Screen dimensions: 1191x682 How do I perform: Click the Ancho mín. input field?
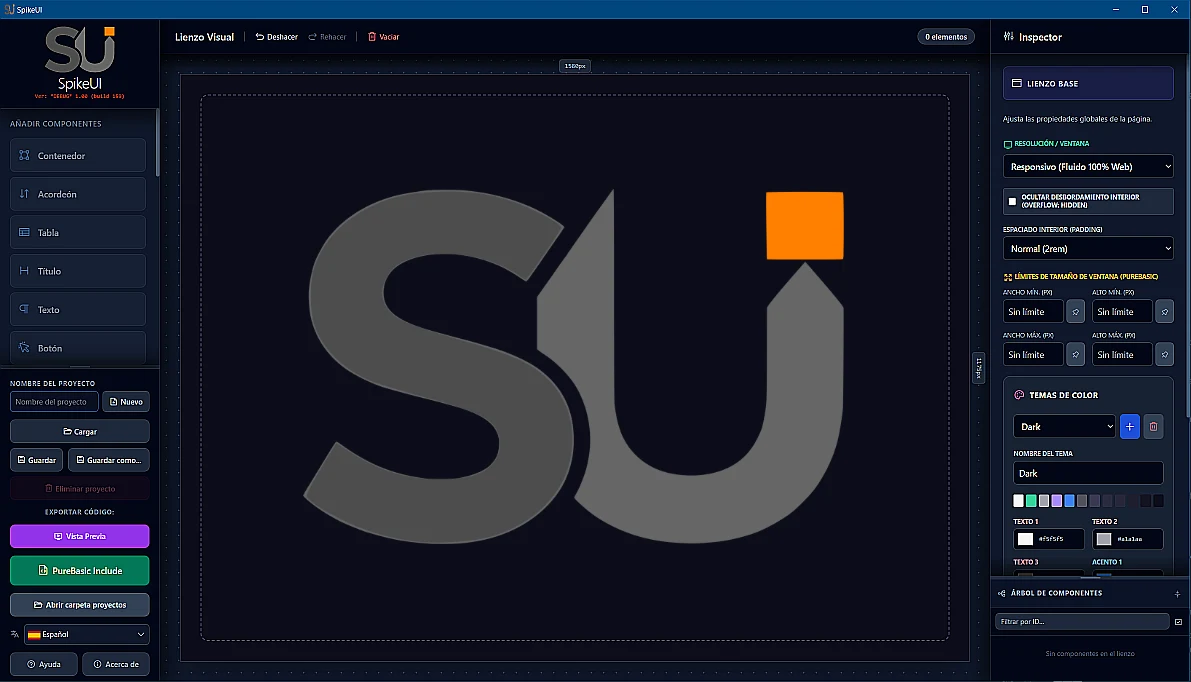(x=1032, y=311)
